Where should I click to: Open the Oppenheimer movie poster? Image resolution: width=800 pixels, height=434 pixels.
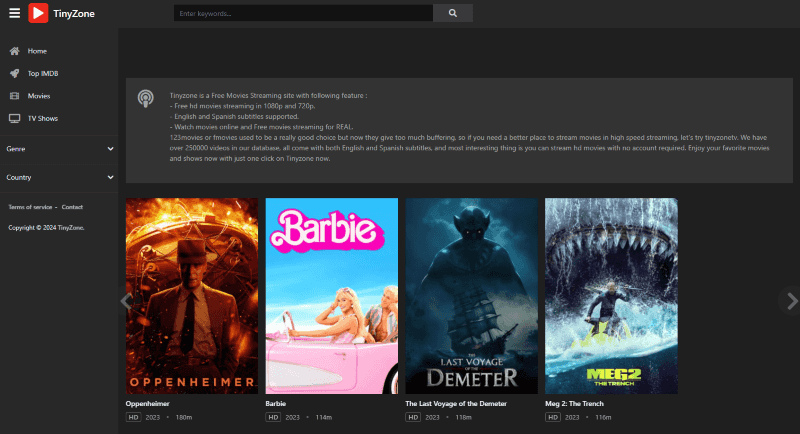[192, 295]
